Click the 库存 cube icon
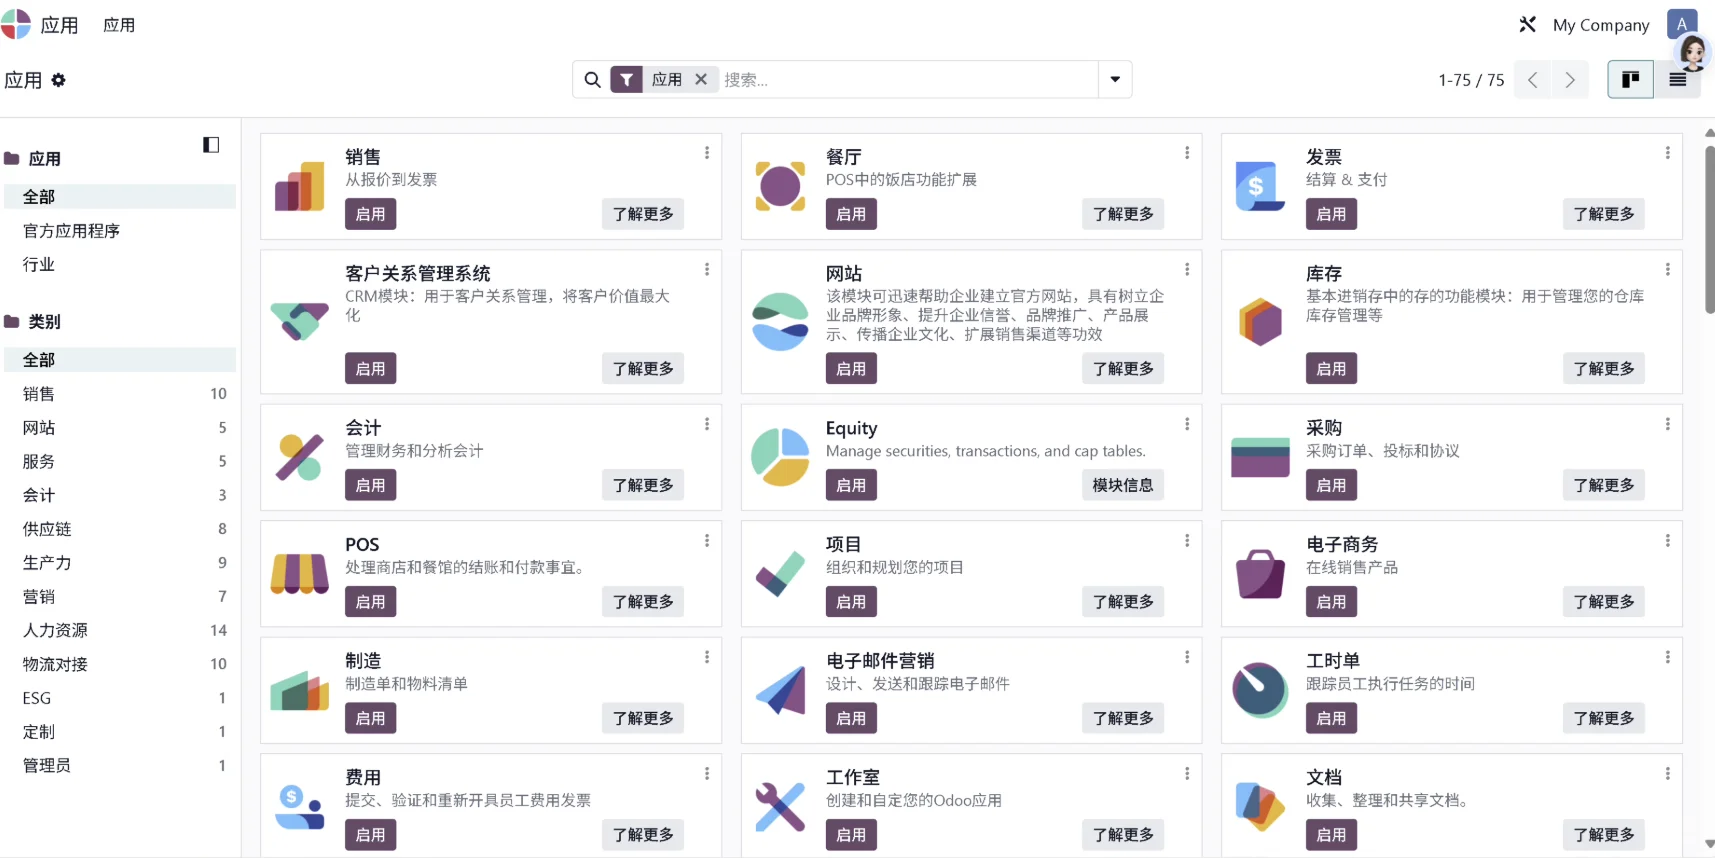1715x858 pixels. [x=1260, y=321]
